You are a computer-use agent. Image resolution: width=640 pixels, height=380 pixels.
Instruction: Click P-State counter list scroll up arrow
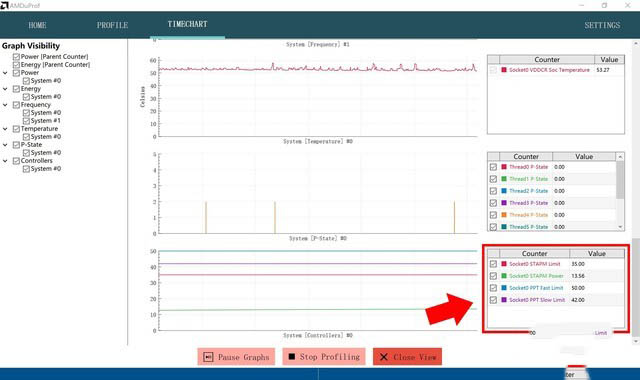pyautogui.click(x=620, y=157)
